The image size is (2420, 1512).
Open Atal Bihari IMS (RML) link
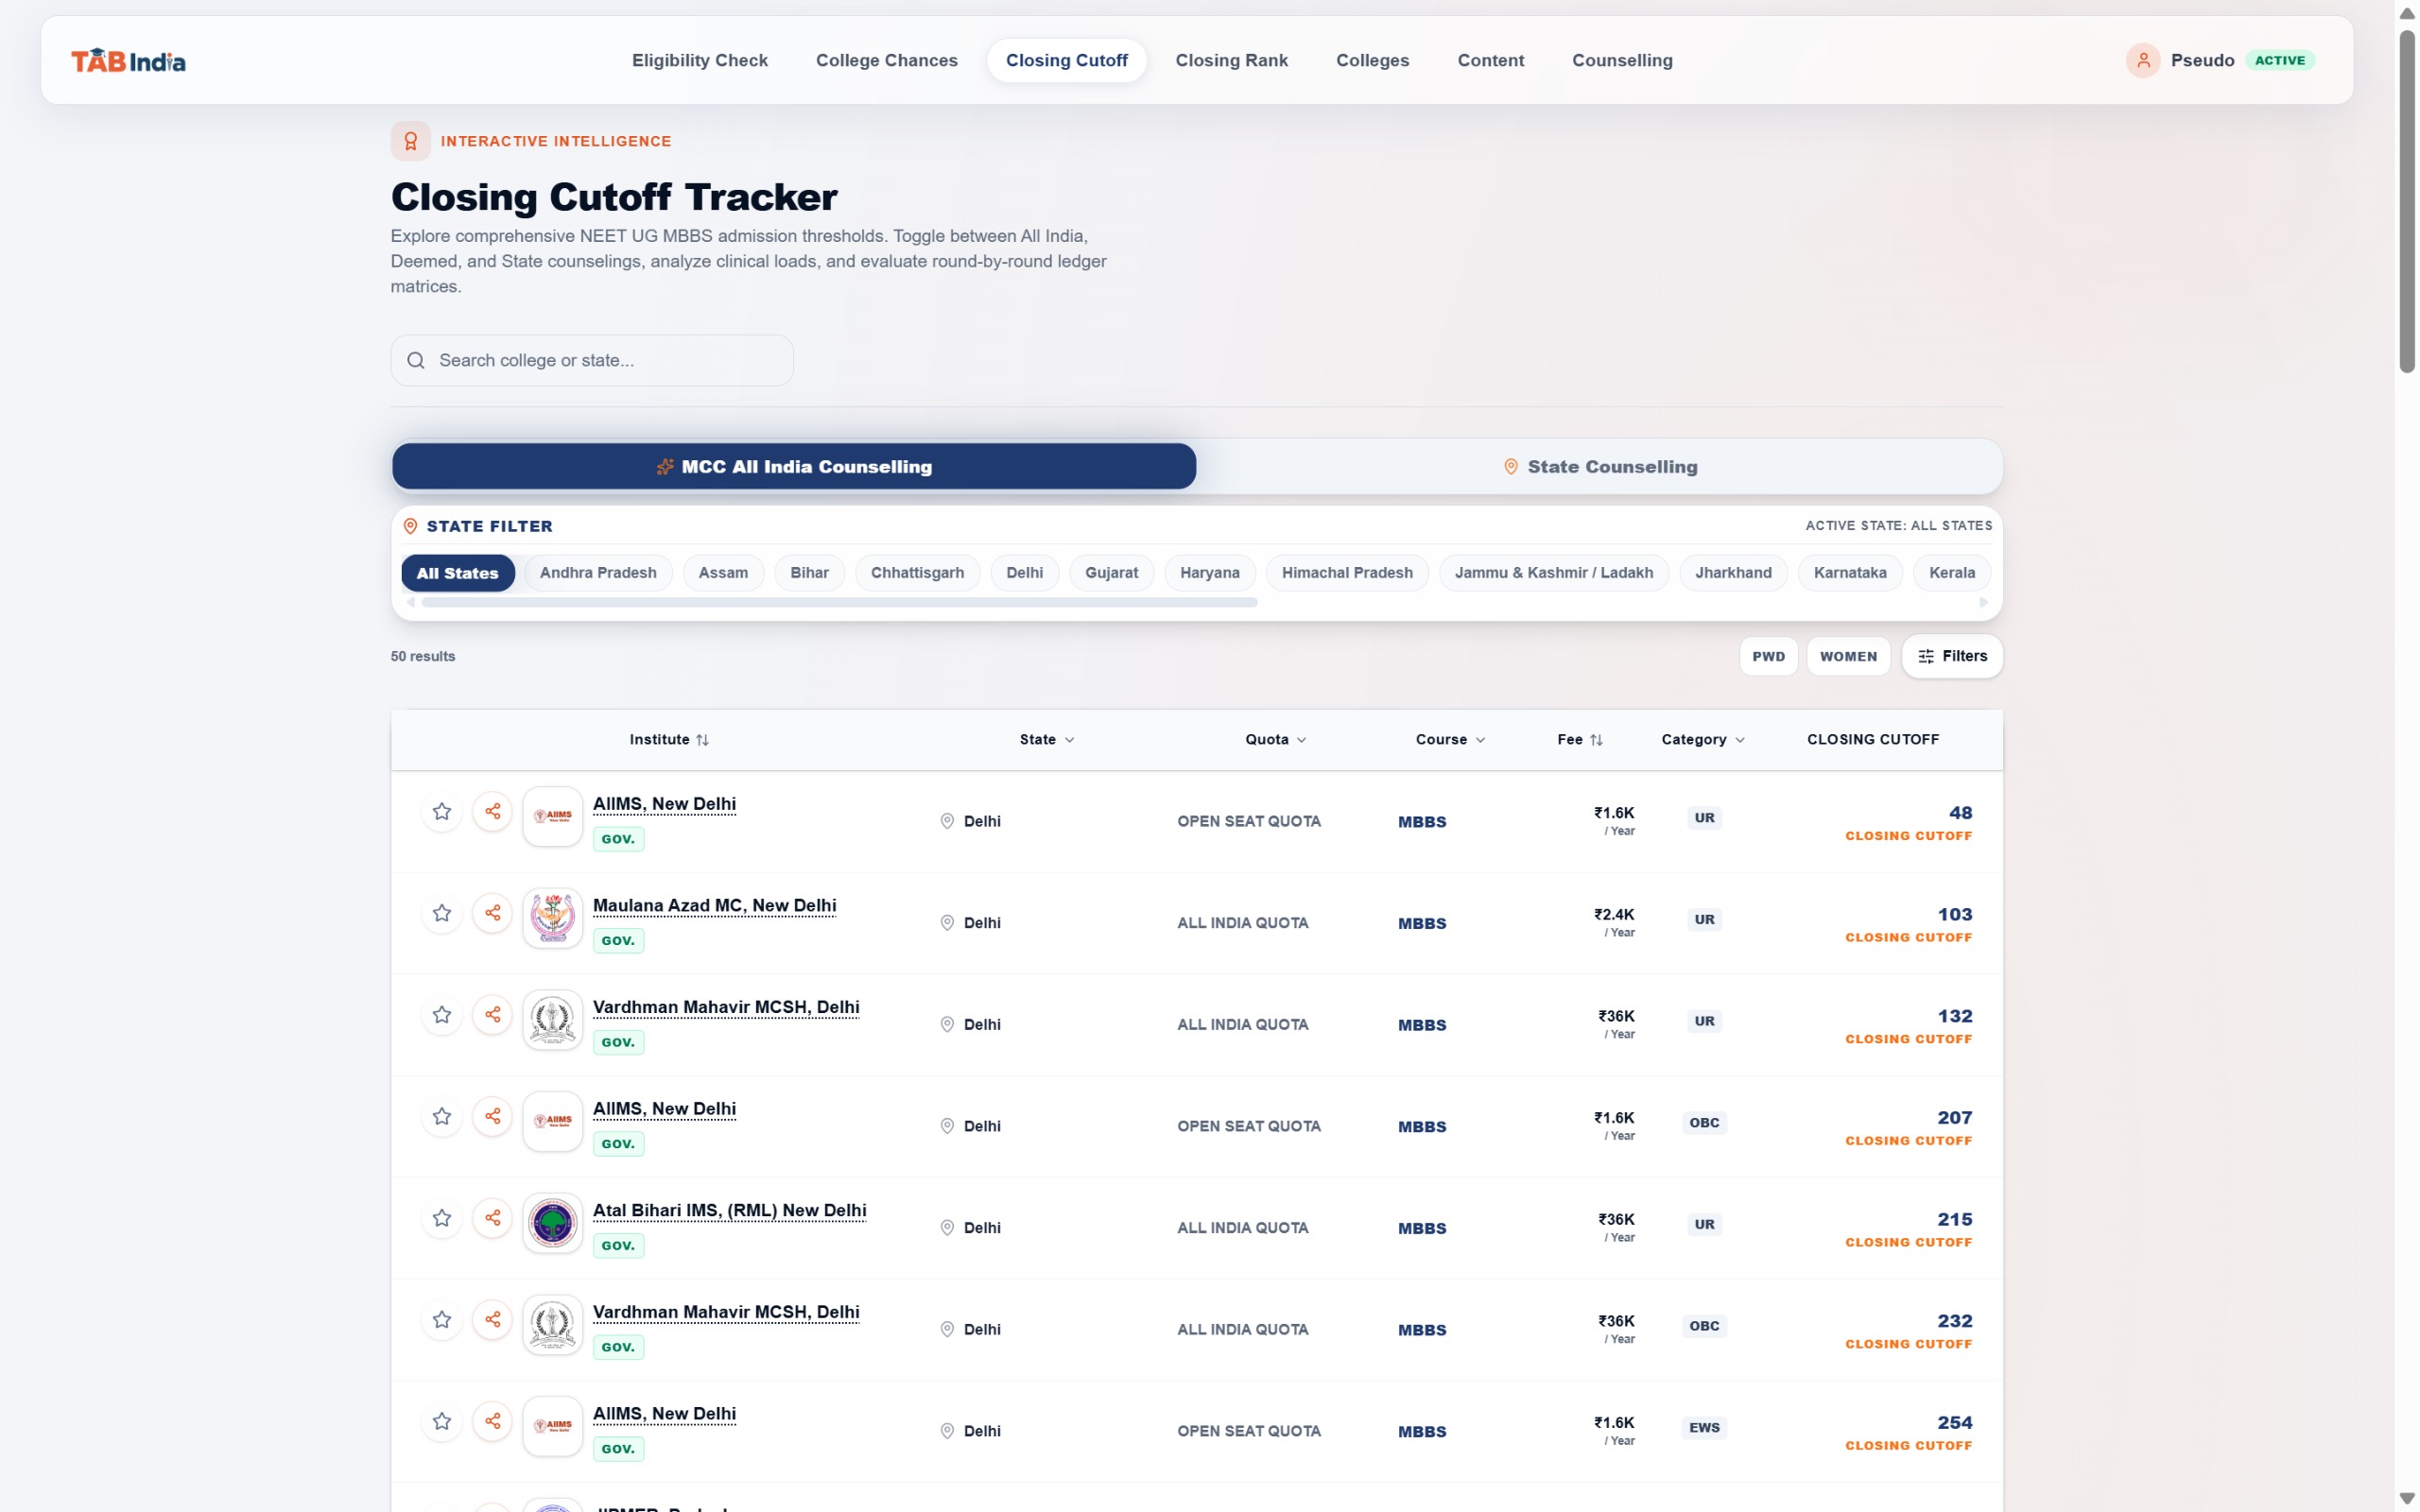point(729,1211)
